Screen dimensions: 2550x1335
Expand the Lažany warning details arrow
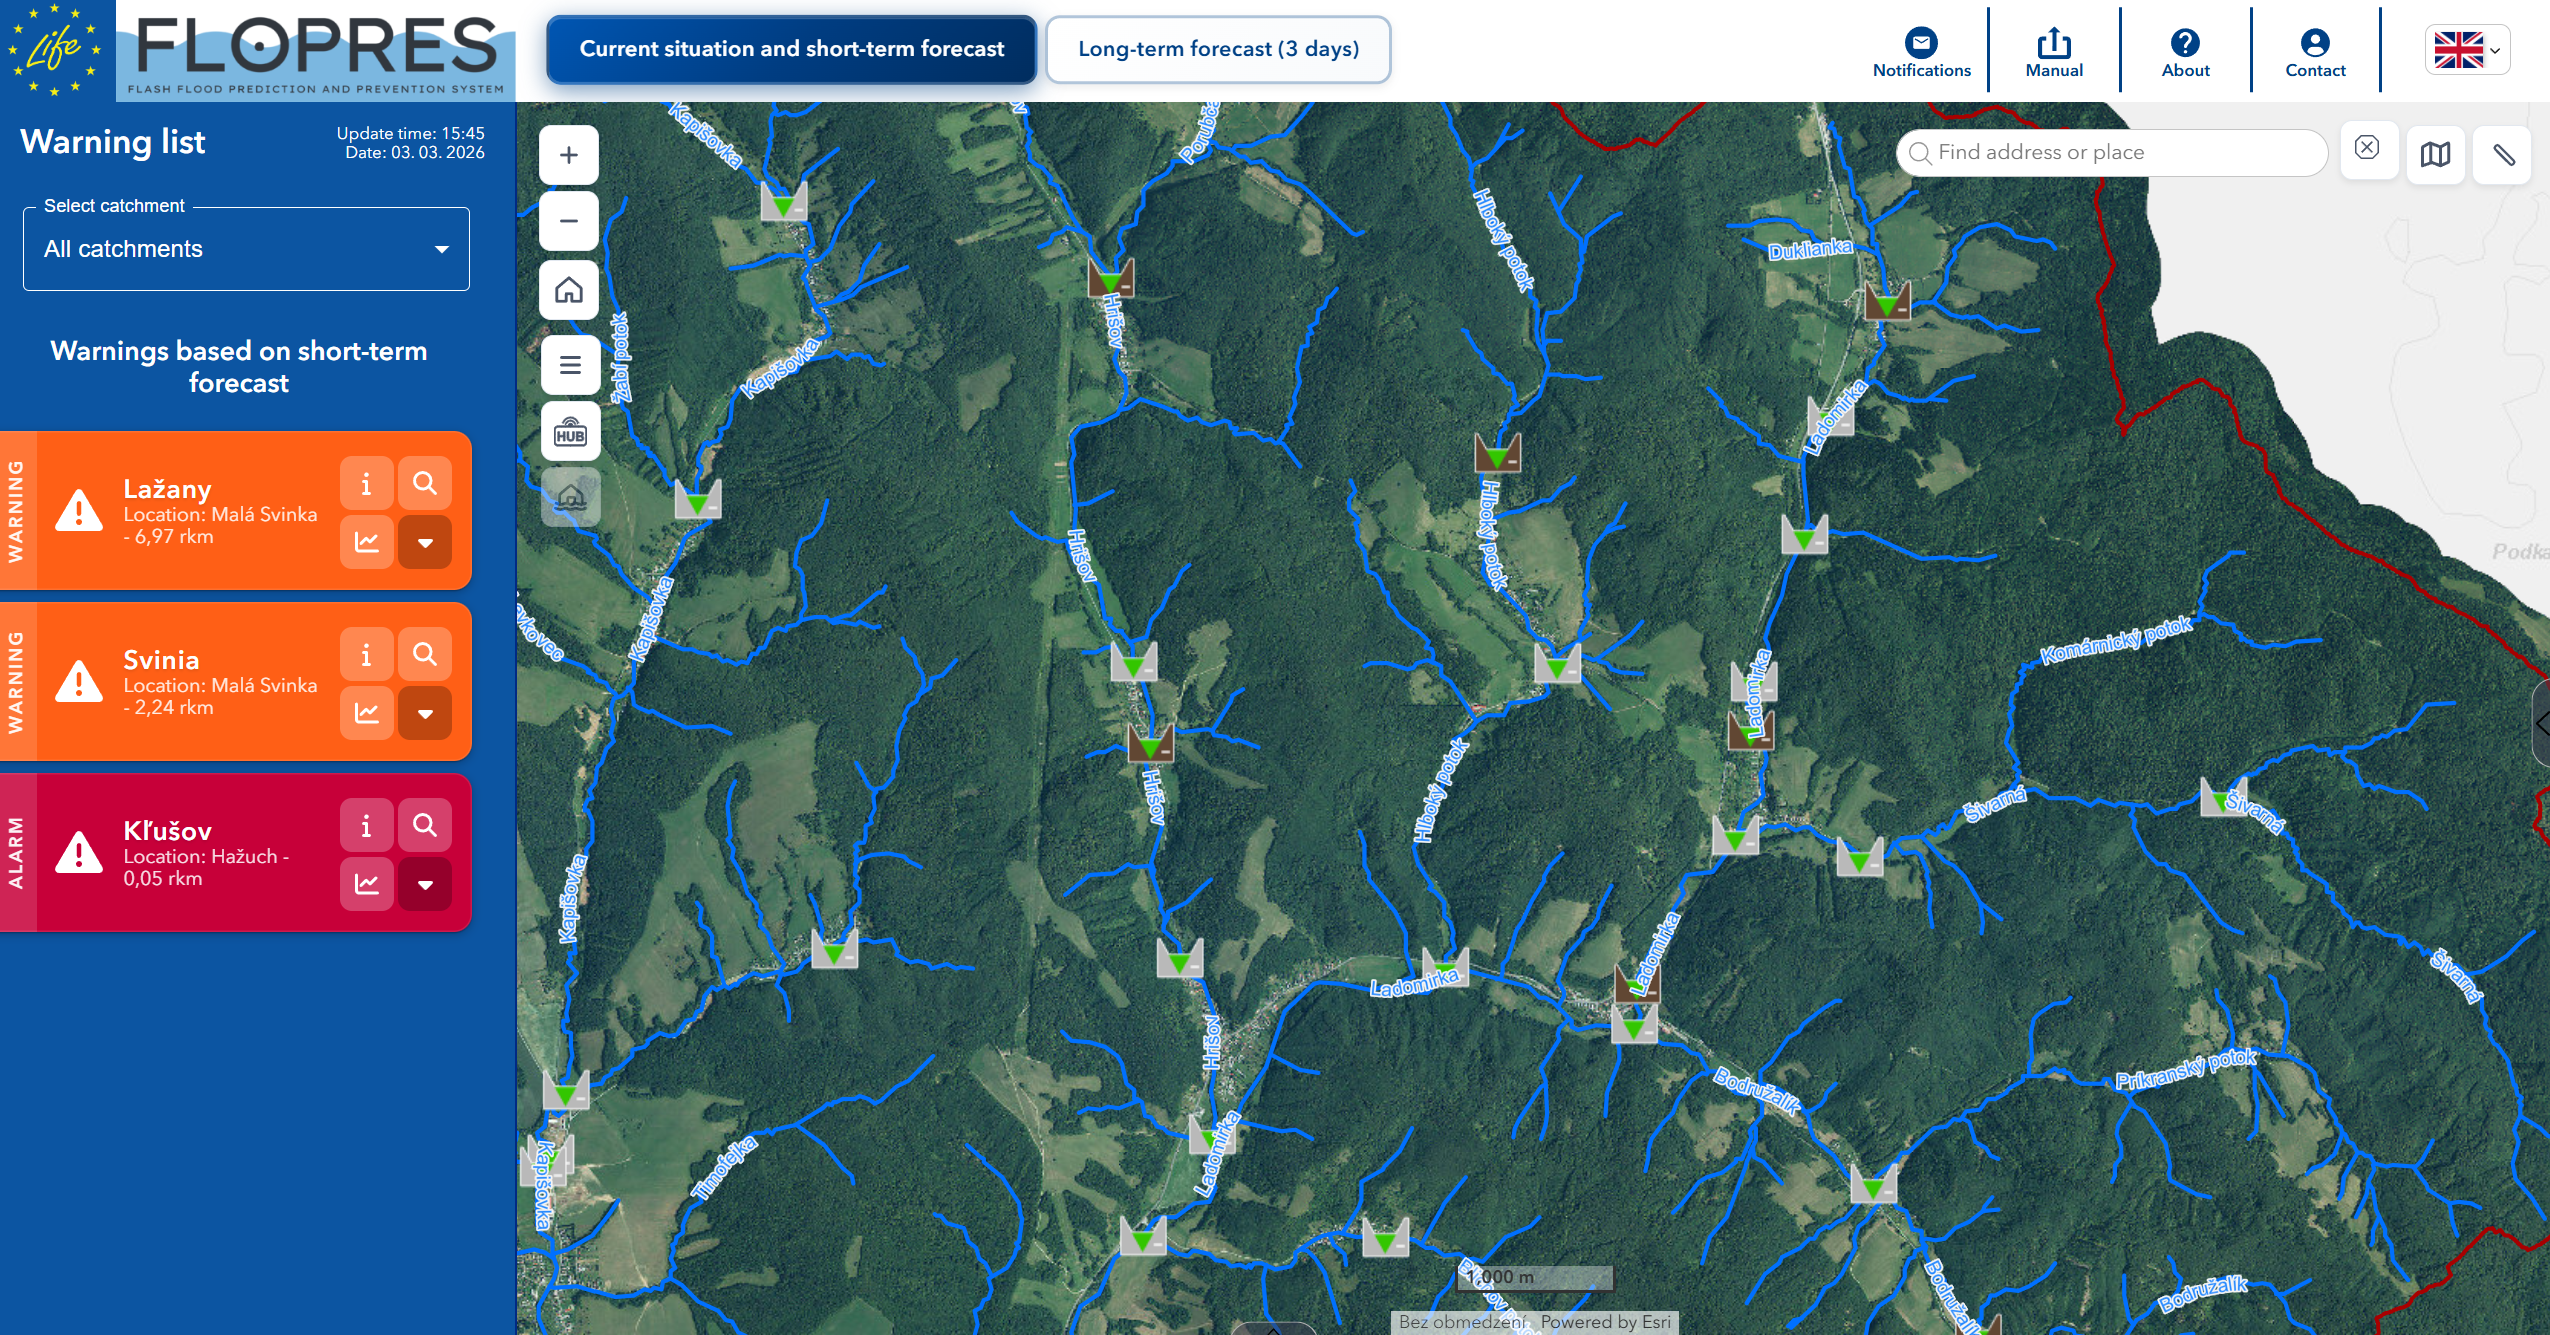coord(425,543)
